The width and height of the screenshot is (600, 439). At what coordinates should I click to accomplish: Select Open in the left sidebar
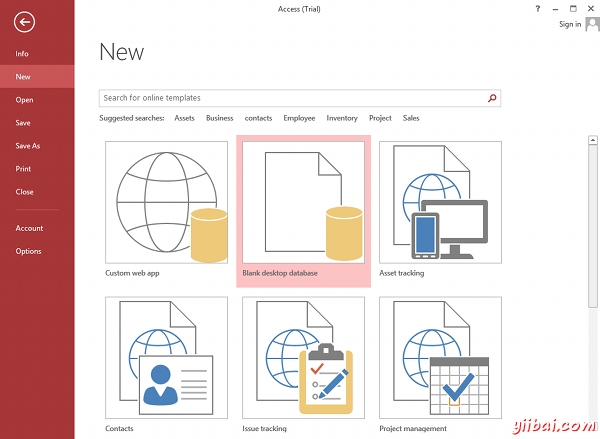[x=24, y=100]
